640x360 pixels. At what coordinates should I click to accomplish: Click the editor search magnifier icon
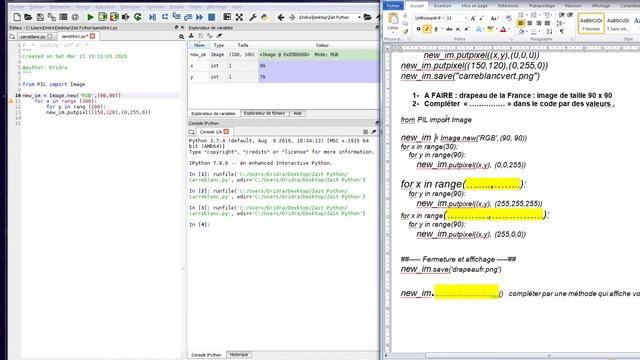[x=181, y=37]
